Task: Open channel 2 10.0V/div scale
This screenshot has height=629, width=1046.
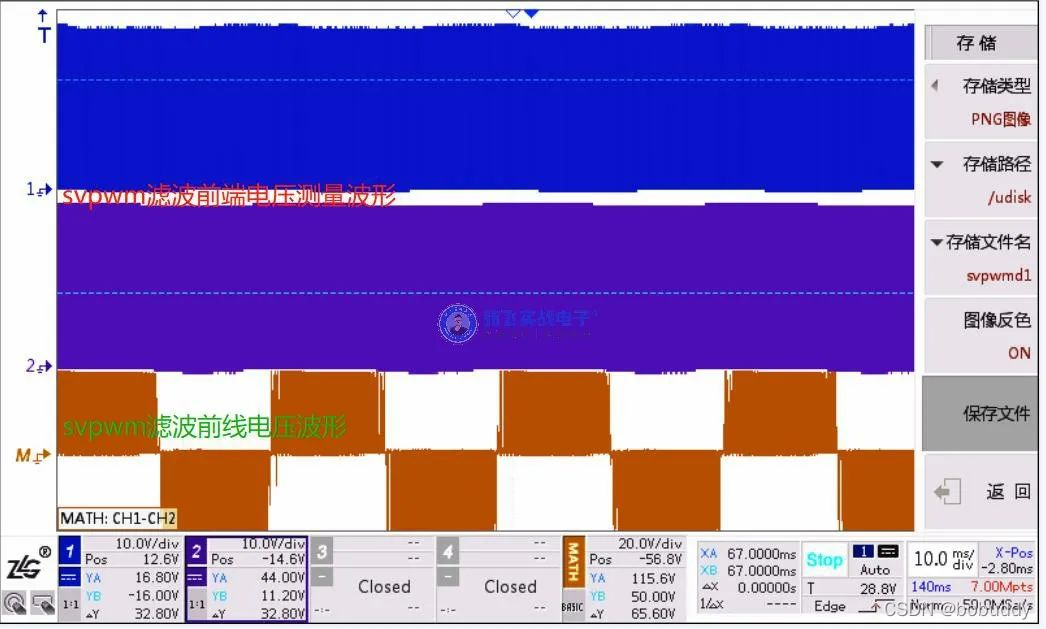Action: (273, 544)
